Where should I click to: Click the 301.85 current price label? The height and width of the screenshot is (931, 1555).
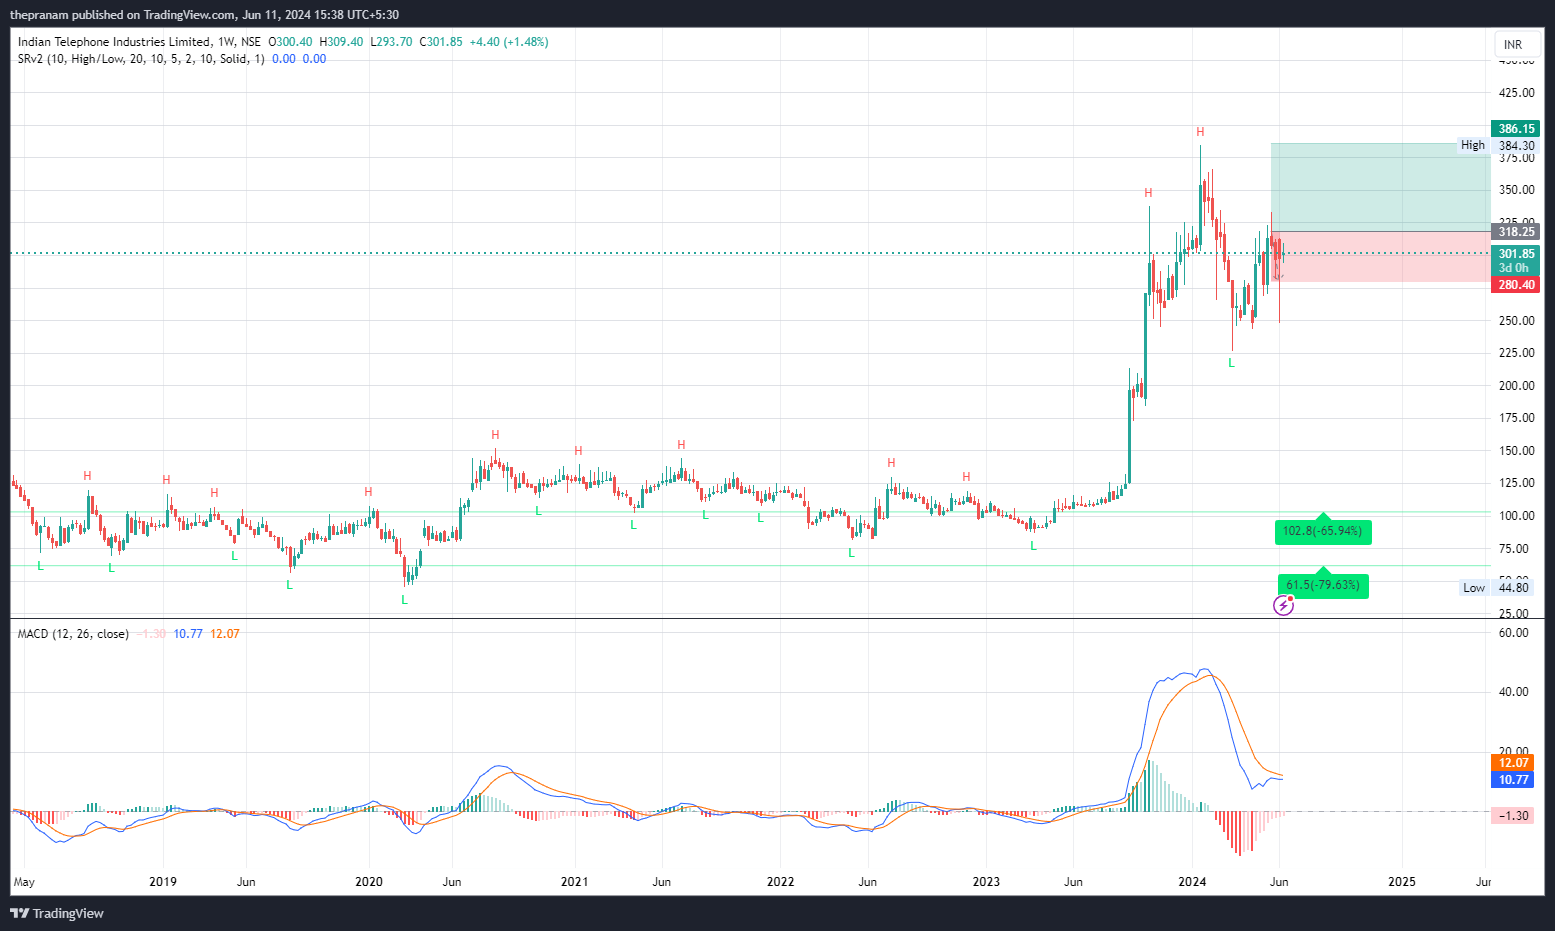click(1516, 254)
